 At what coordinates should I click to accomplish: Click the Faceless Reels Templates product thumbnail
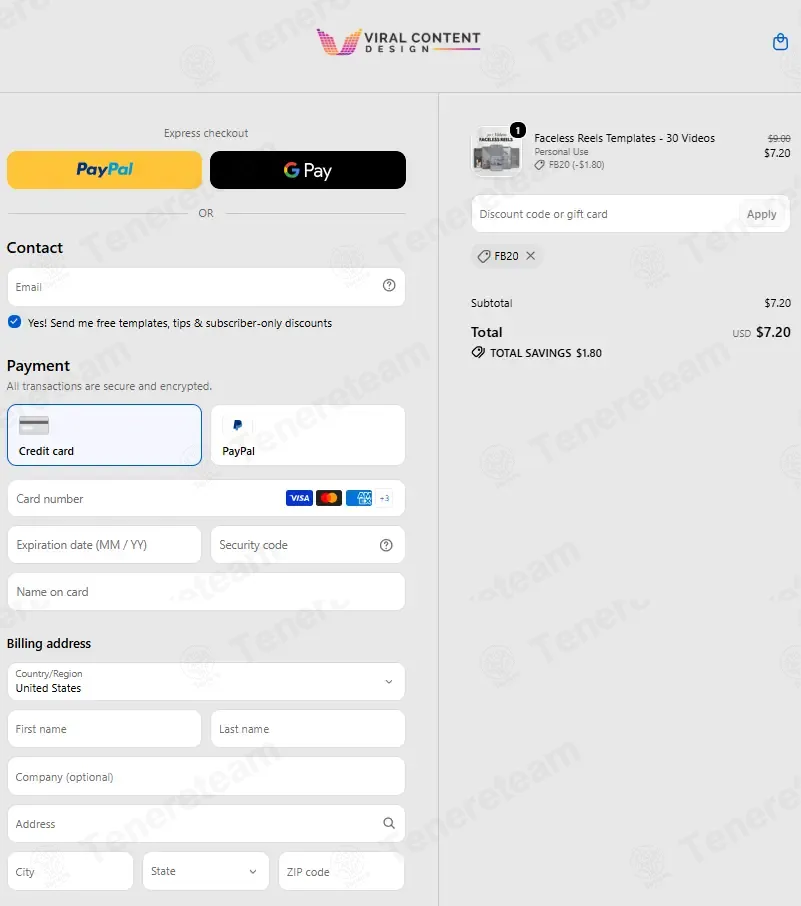click(x=496, y=151)
